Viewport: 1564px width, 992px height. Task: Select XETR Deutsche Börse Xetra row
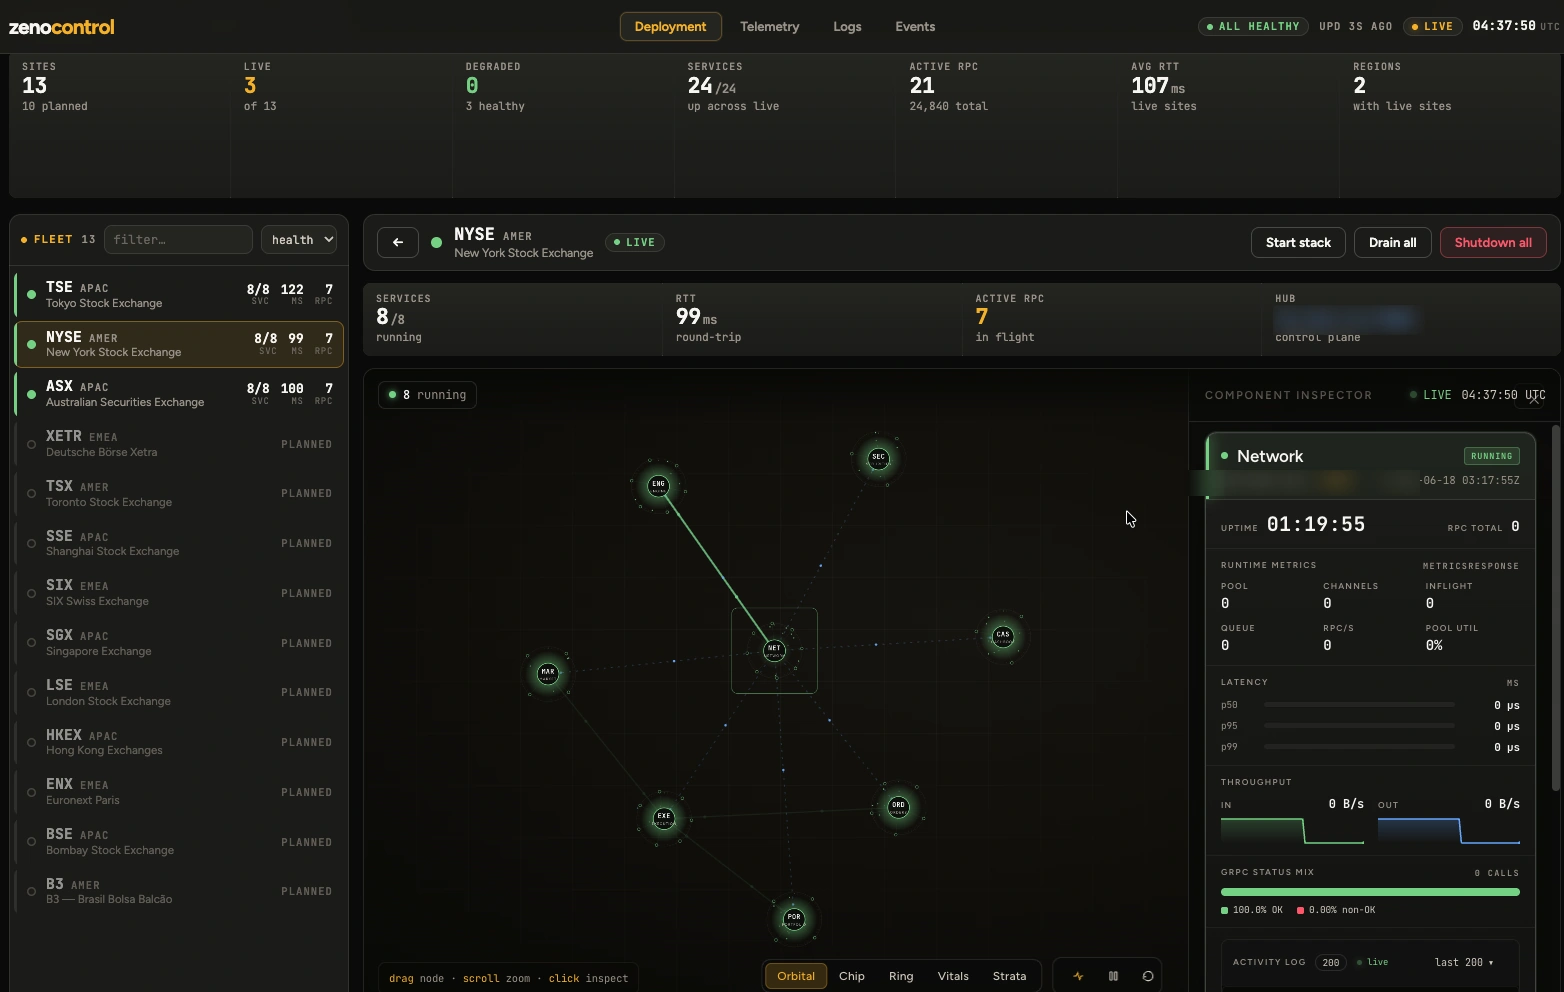[179, 444]
